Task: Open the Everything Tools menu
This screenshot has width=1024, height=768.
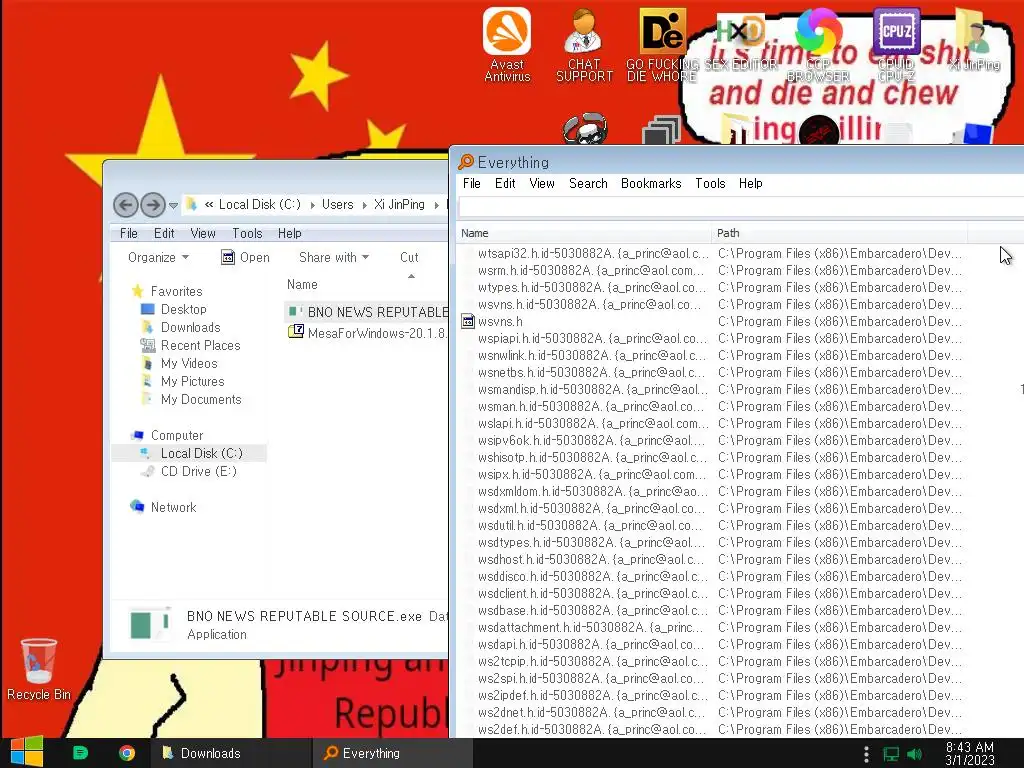Action: coord(710,184)
